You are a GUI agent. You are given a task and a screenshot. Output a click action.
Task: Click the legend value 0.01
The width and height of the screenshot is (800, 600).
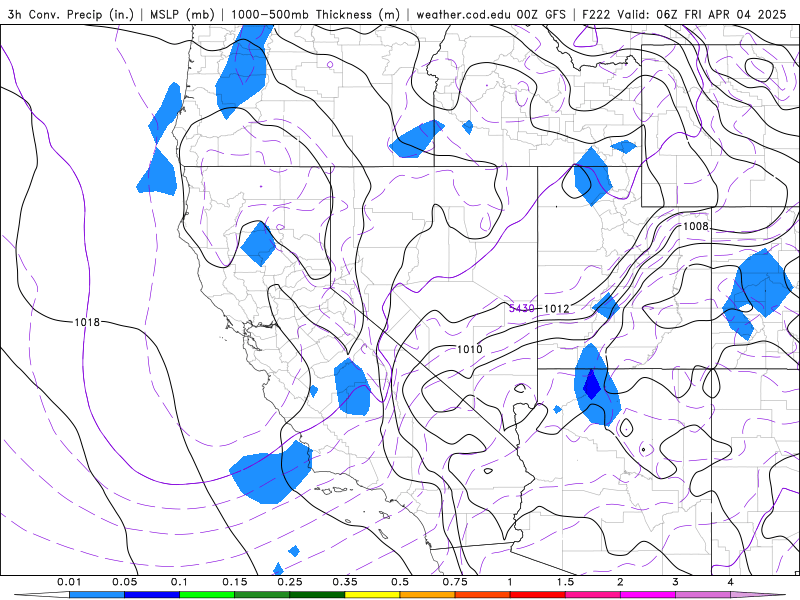[69, 582]
